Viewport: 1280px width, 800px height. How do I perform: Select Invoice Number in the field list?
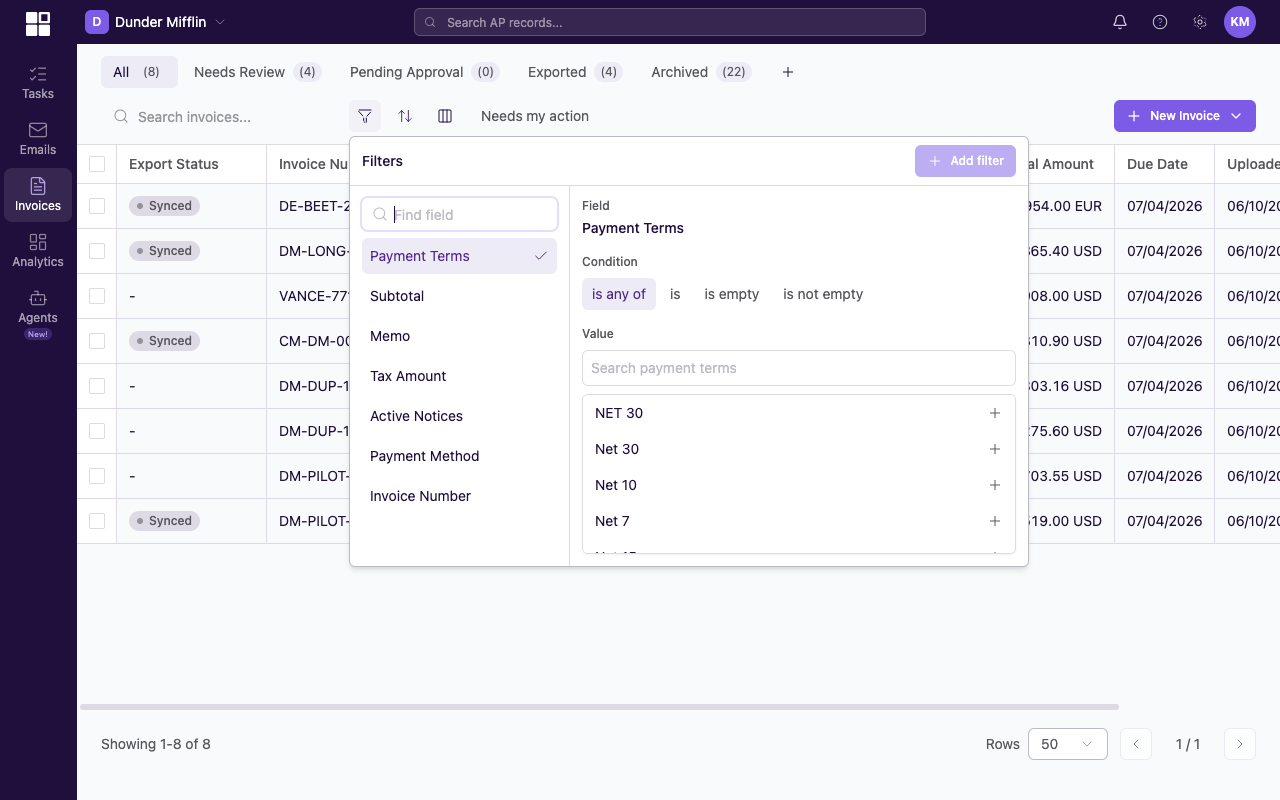tap(459, 496)
